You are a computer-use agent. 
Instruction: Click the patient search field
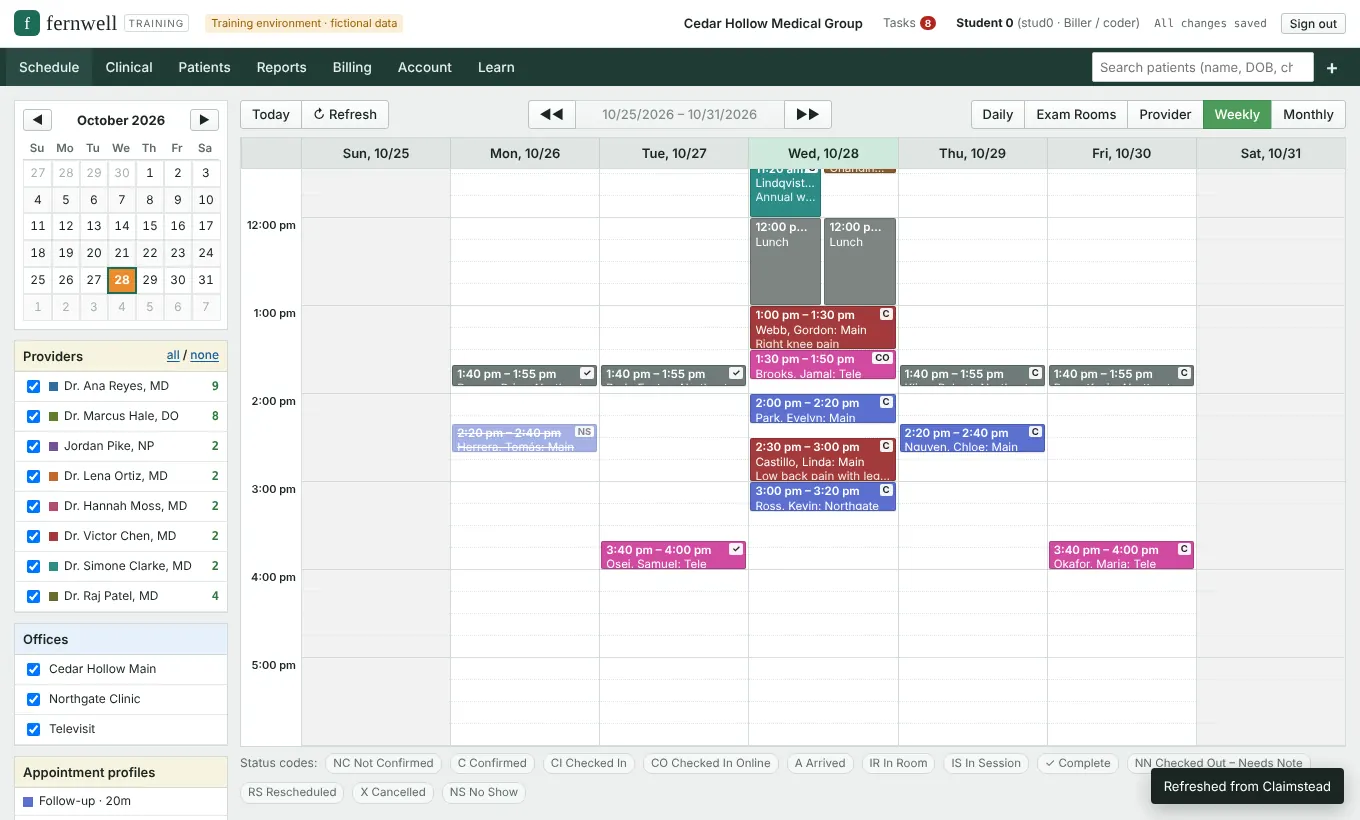1201,68
